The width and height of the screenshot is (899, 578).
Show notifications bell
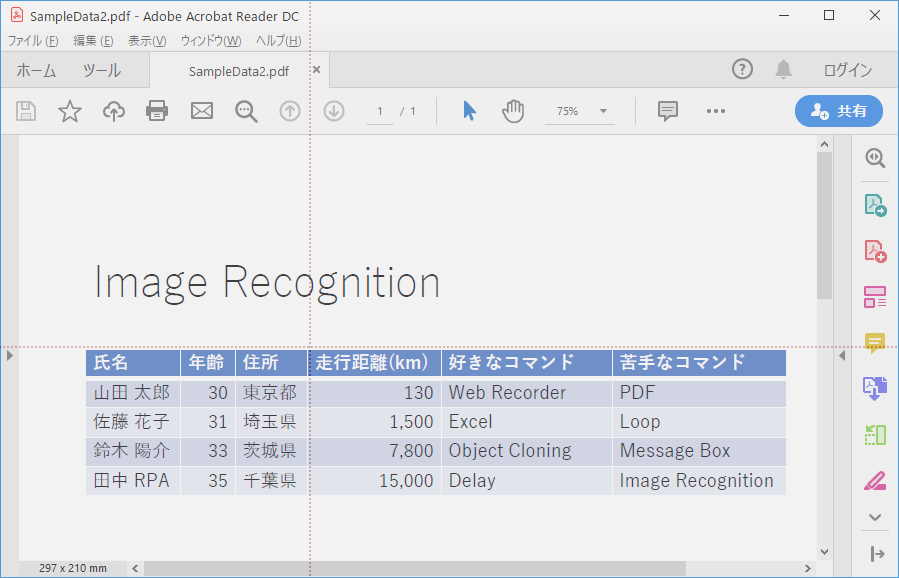pyautogui.click(x=783, y=69)
